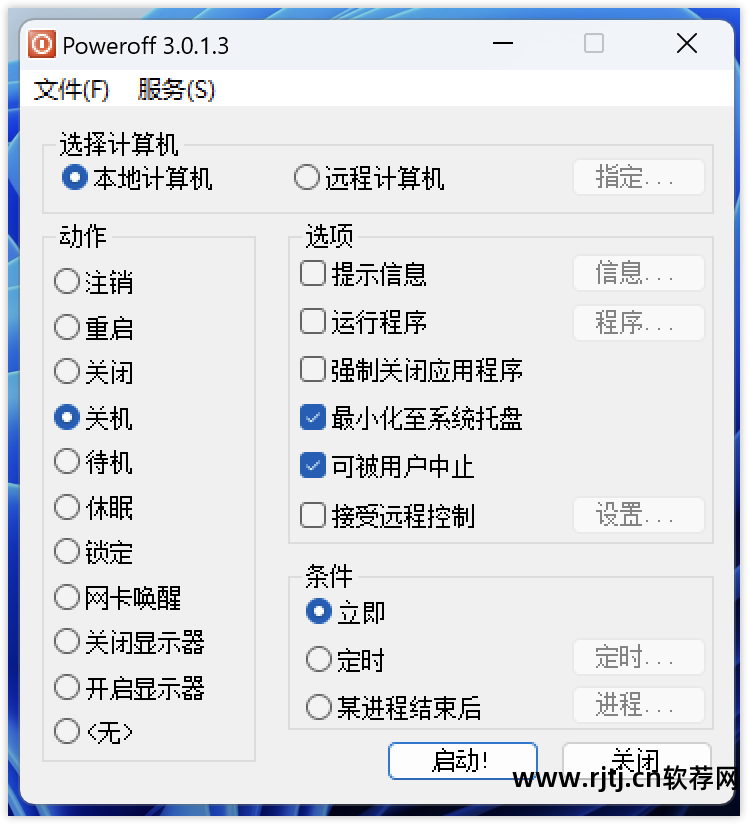Image resolution: width=748 pixels, height=824 pixels.
Task: Enable the 运行程序 (run program) checkbox
Action: (x=312, y=322)
